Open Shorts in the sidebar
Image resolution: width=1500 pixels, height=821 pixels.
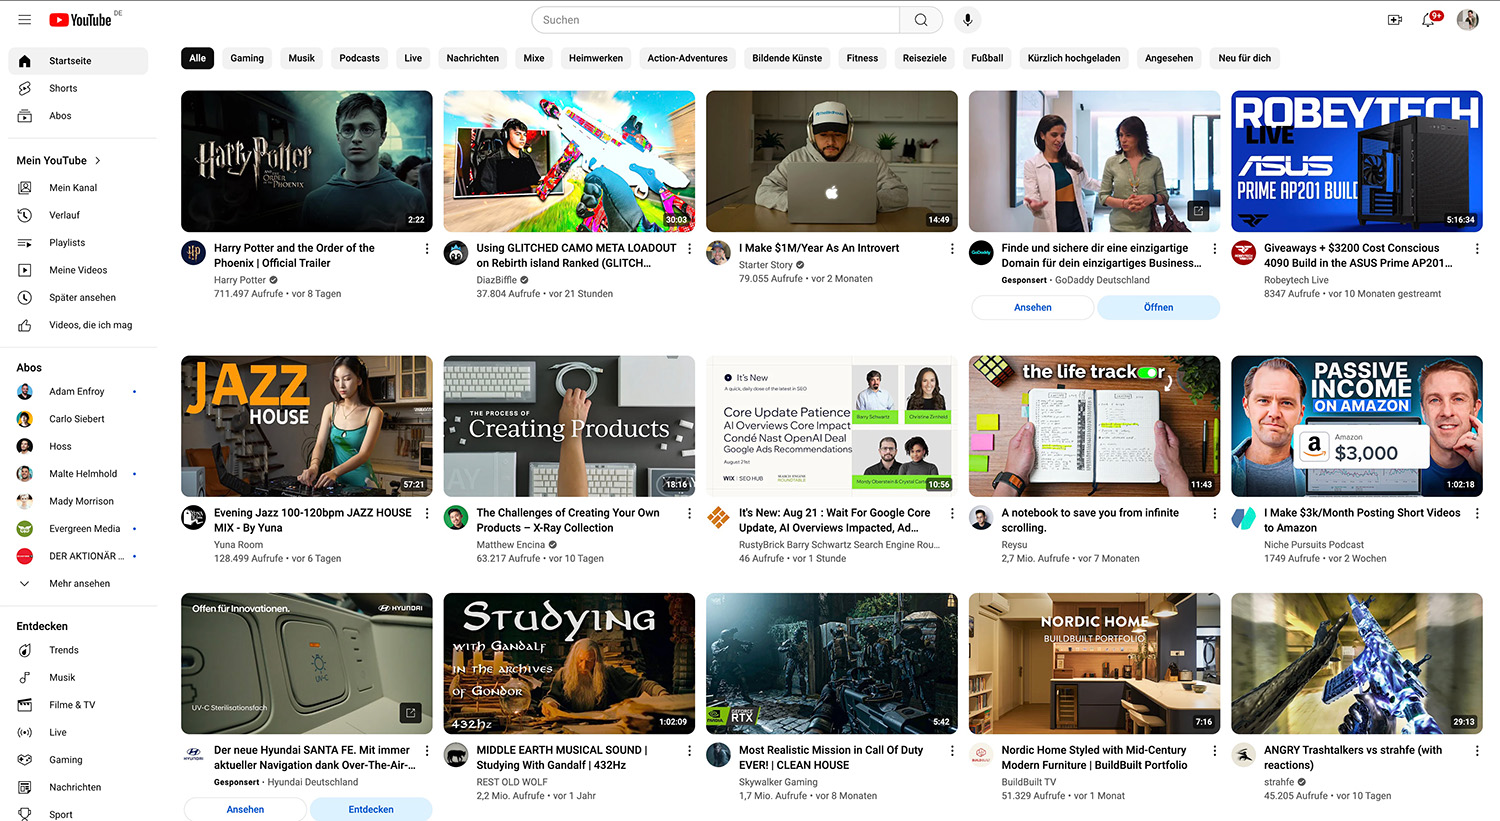point(78,88)
